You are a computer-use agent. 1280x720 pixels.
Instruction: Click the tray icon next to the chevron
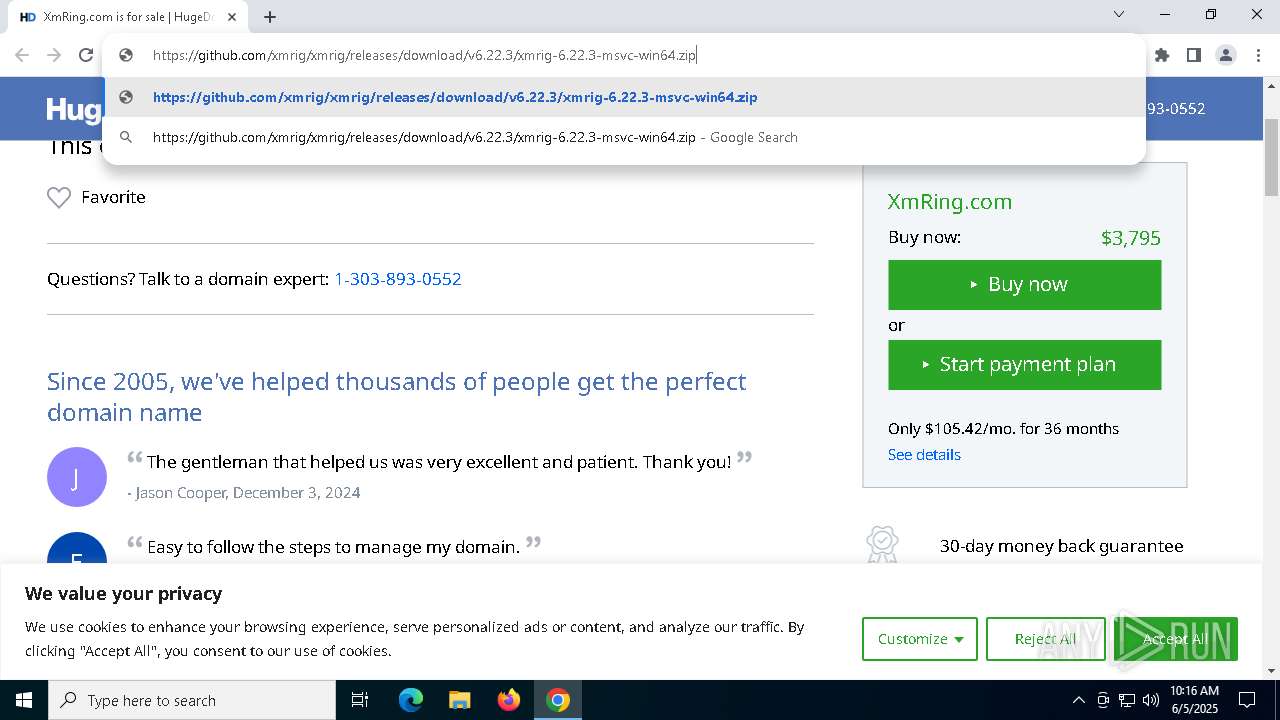pos(1103,700)
